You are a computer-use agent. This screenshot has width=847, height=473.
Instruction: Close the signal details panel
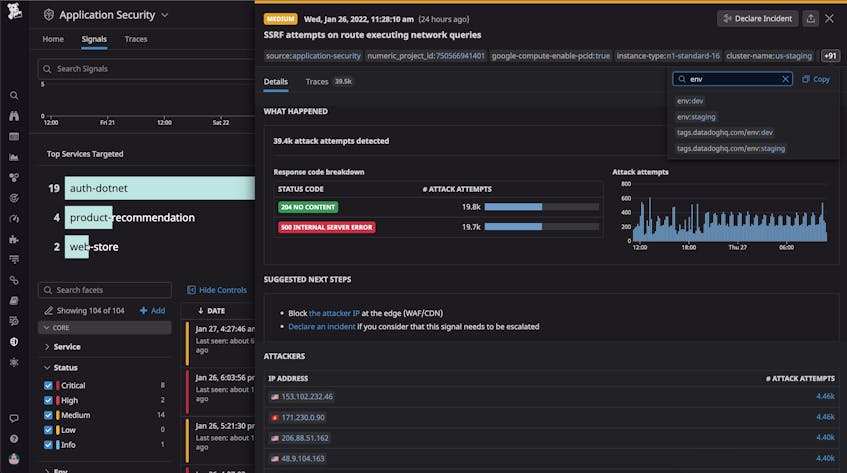tap(829, 18)
